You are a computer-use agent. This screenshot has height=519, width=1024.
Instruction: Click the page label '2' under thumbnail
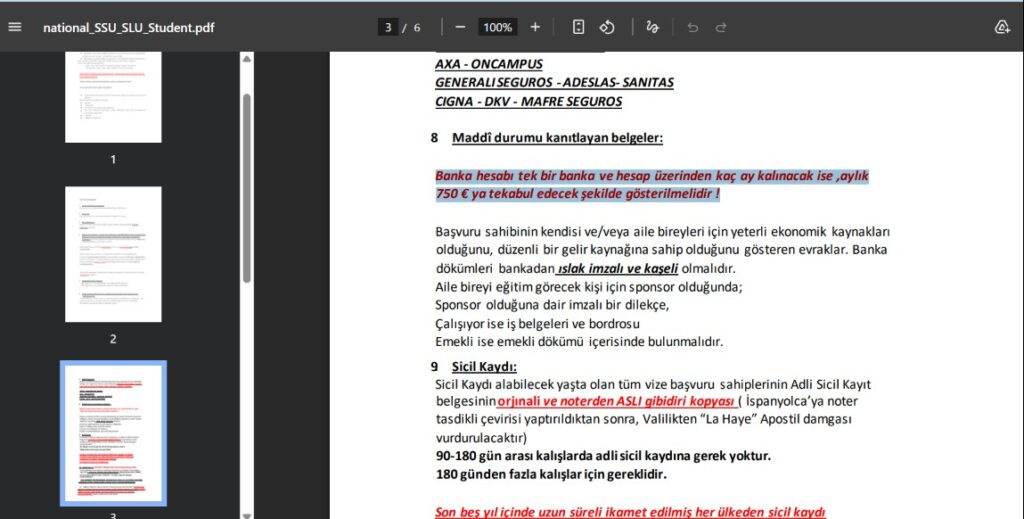pos(113,339)
